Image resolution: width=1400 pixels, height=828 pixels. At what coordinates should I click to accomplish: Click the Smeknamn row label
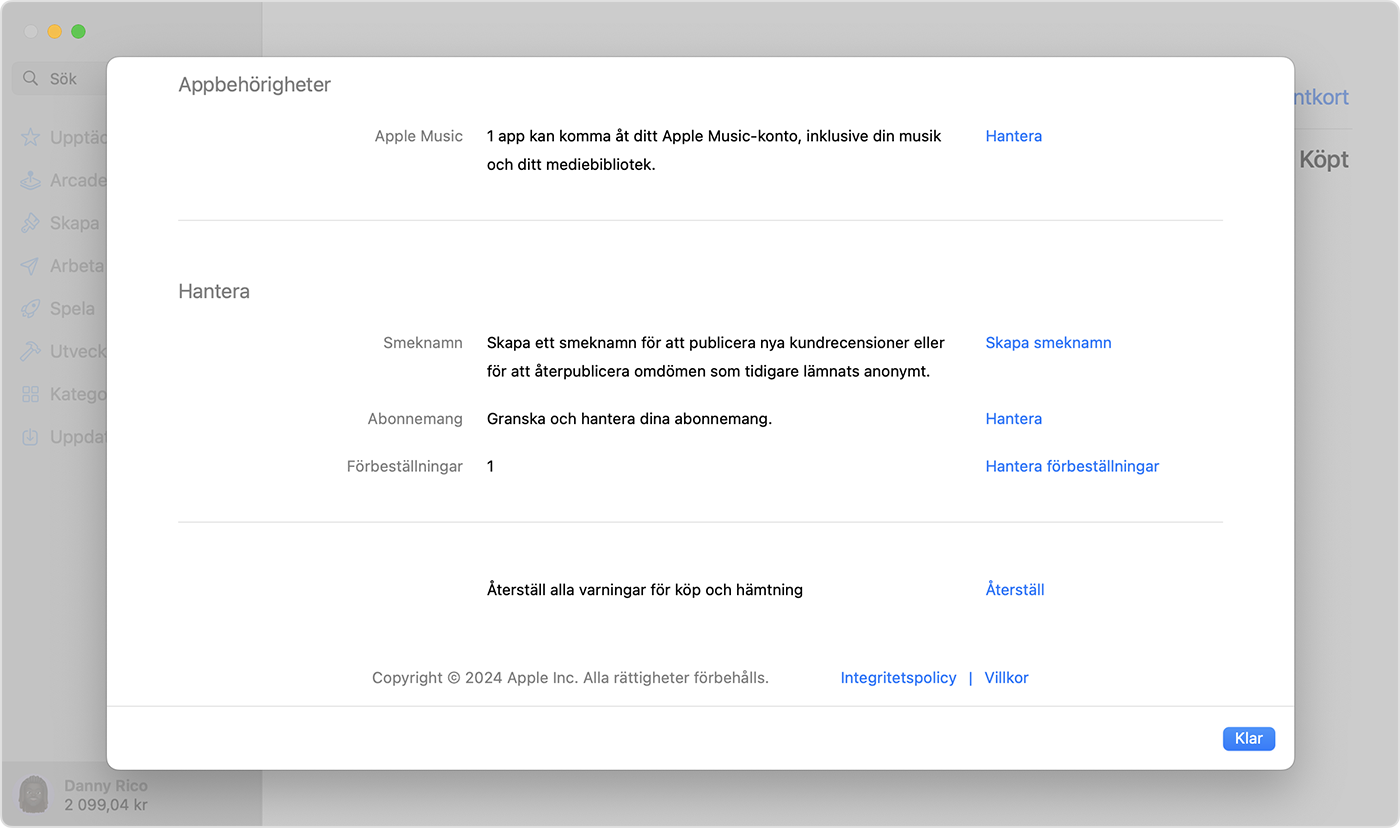tap(422, 343)
